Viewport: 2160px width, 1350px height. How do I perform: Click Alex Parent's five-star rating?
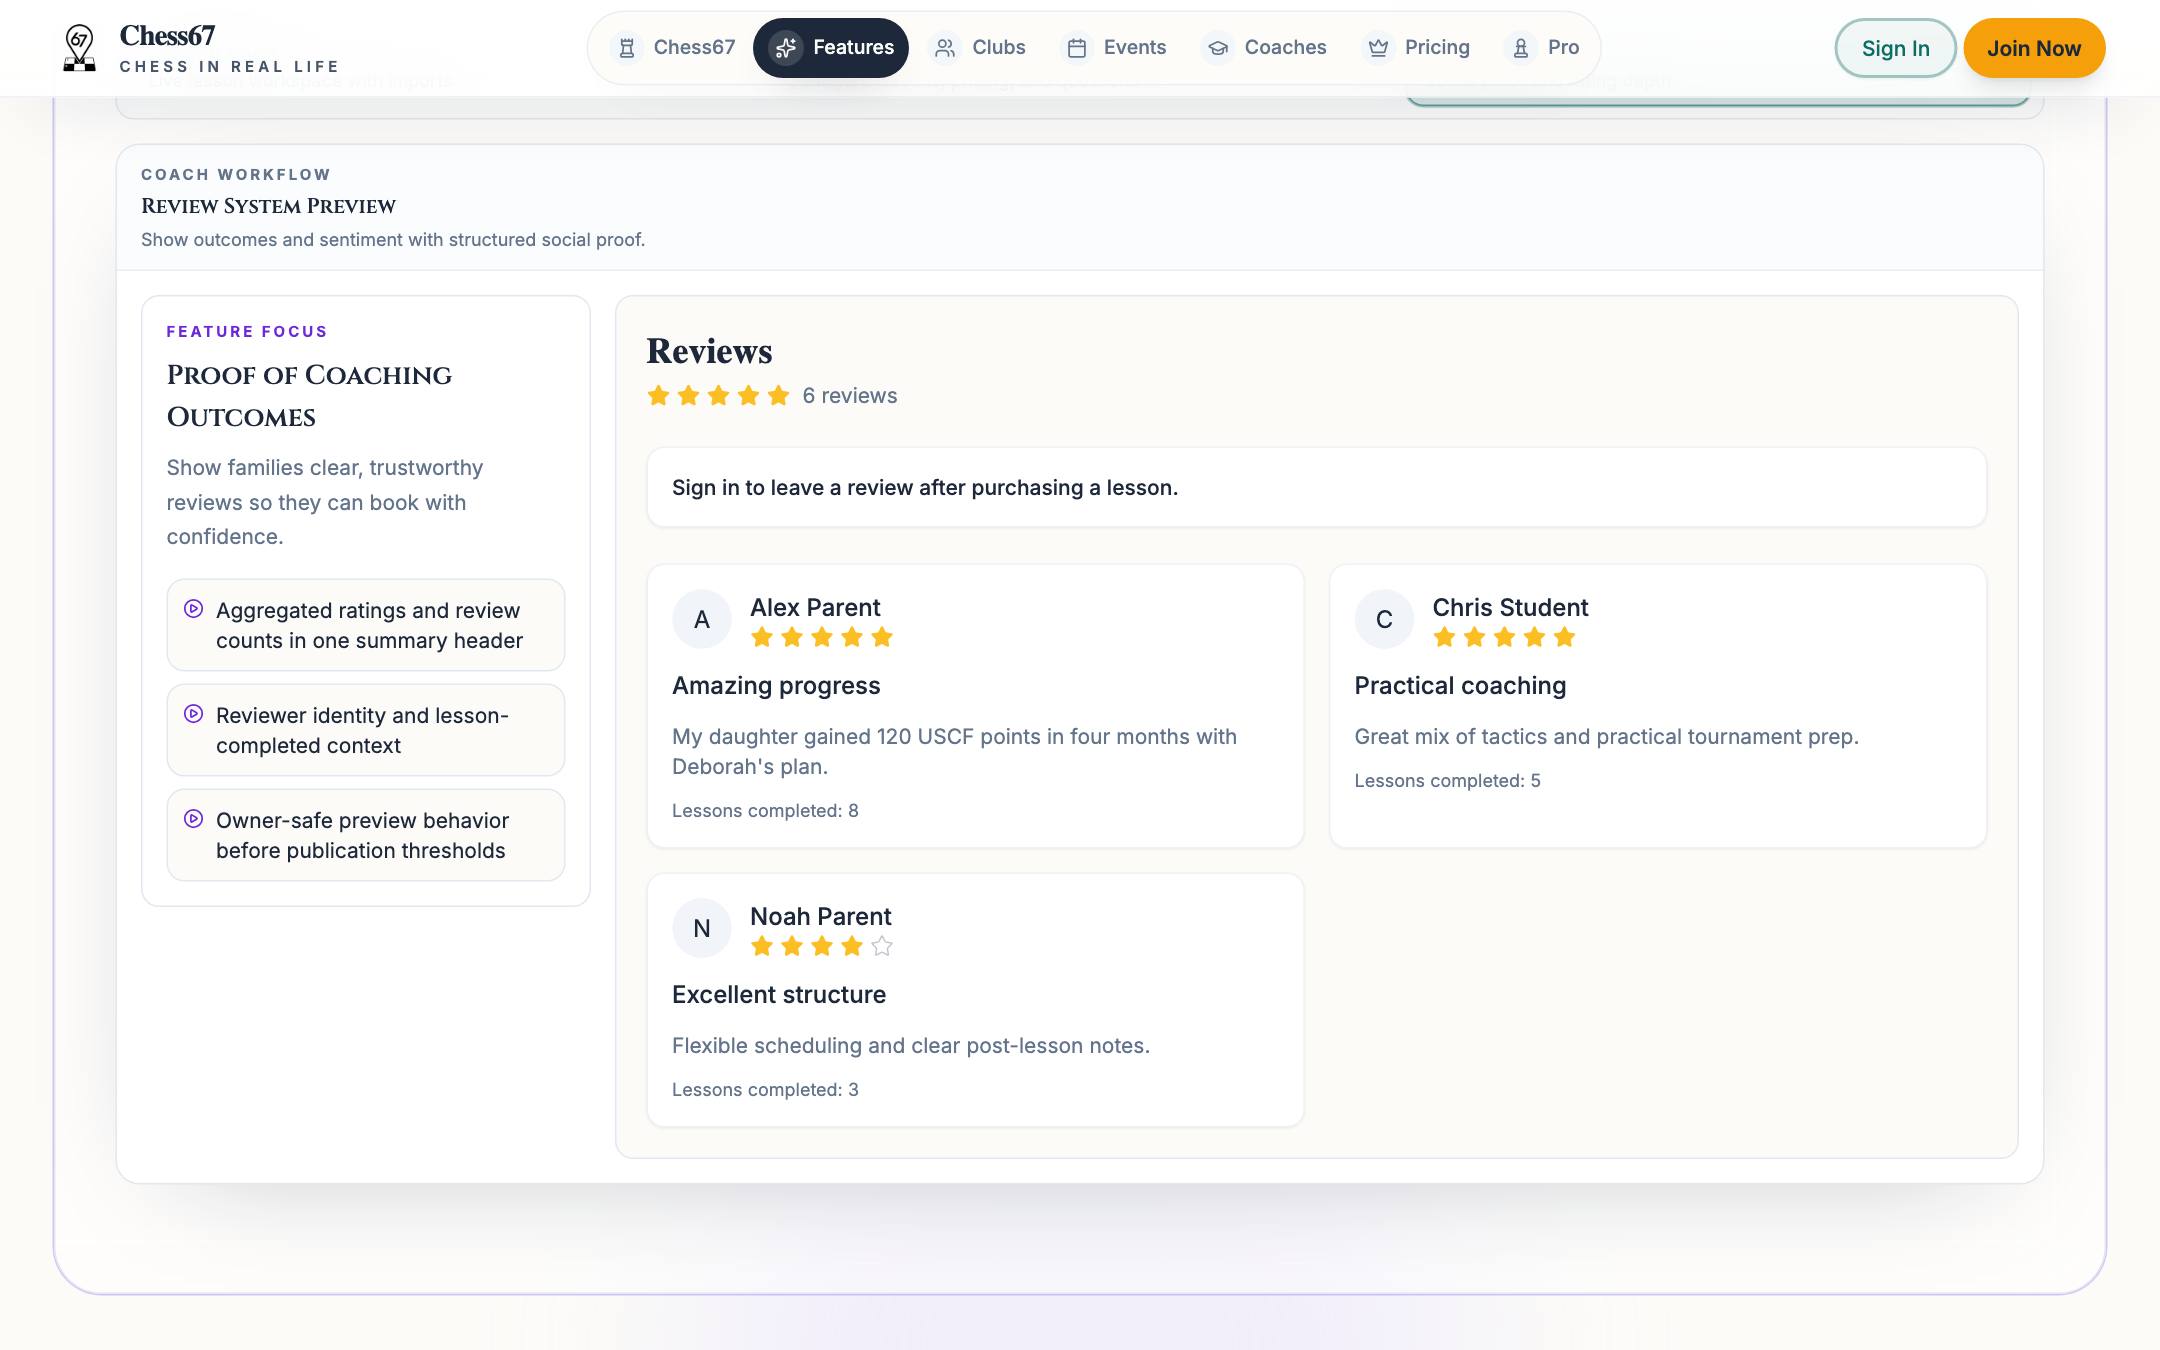(822, 637)
